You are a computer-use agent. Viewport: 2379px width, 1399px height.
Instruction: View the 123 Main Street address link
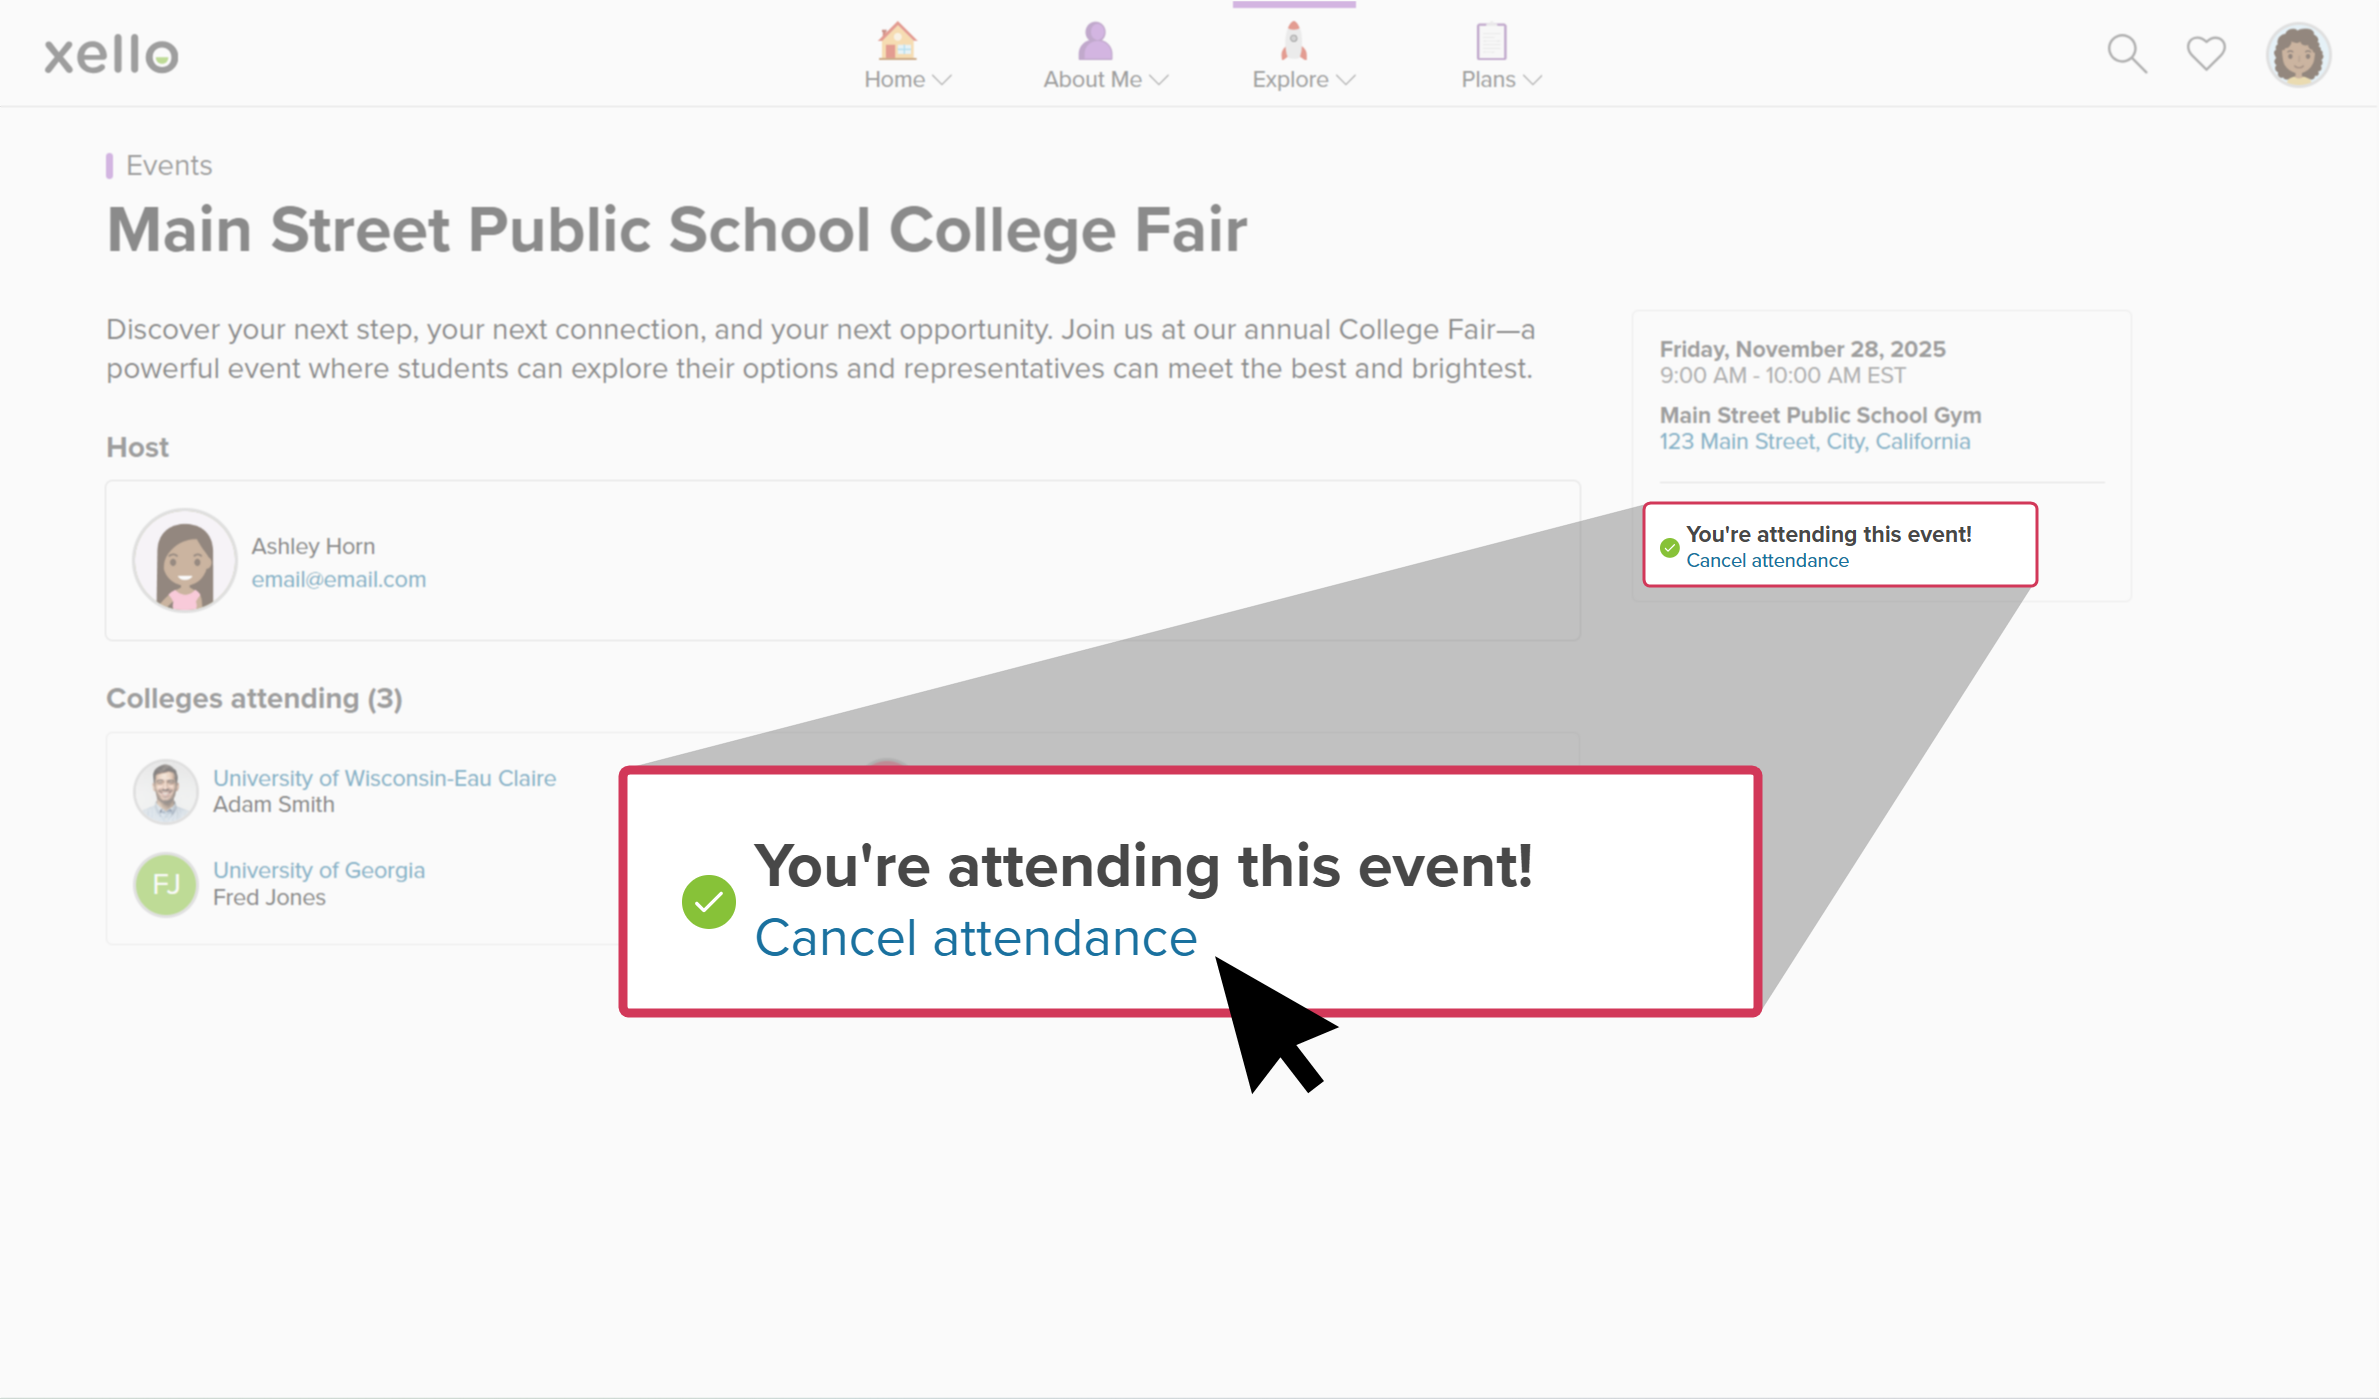coord(1815,441)
